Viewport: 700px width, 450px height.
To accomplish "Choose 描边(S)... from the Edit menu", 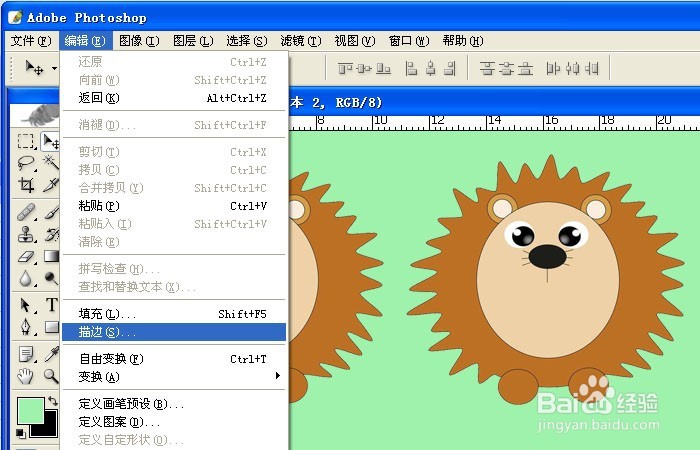I will [x=174, y=332].
